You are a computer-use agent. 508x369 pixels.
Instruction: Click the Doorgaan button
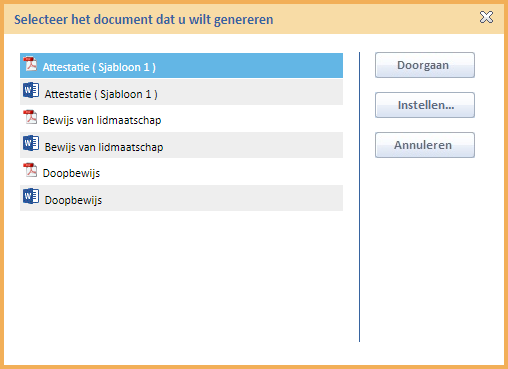(425, 65)
